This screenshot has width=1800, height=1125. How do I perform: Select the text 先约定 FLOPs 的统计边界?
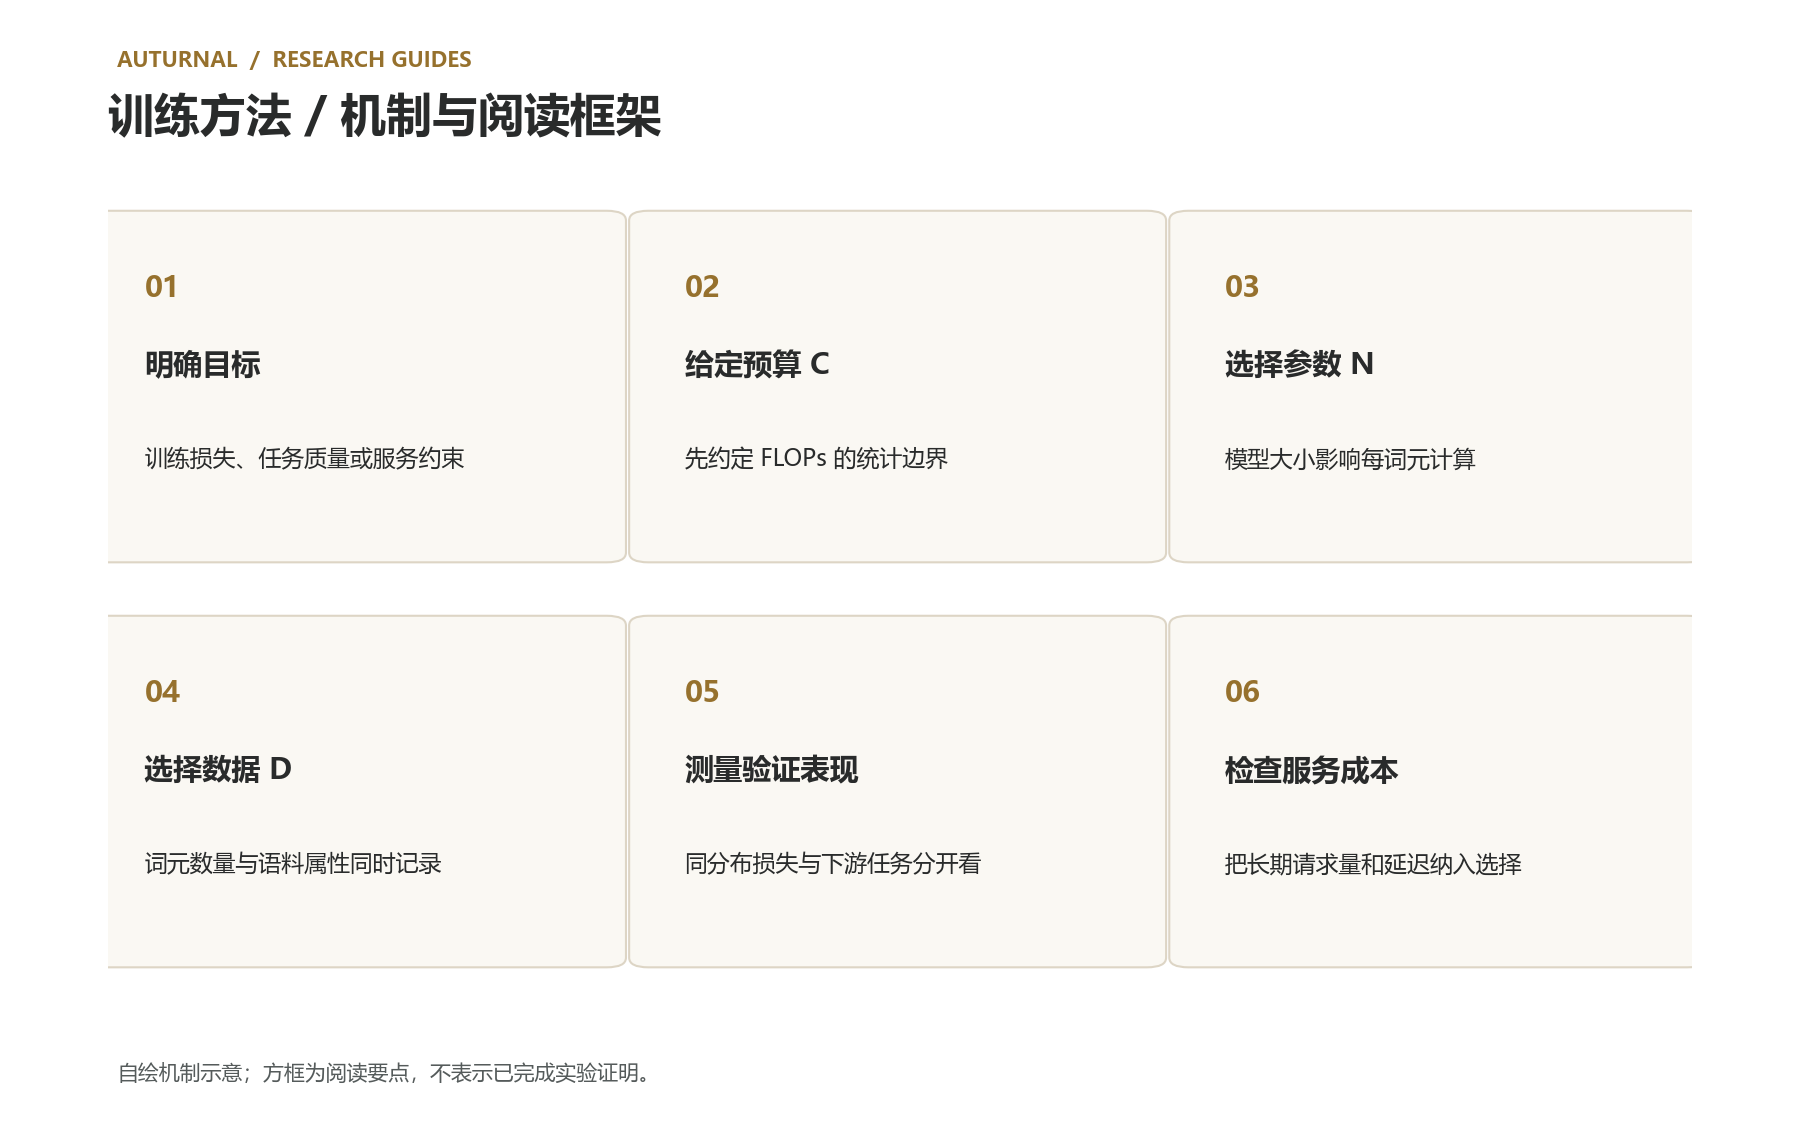(x=816, y=458)
